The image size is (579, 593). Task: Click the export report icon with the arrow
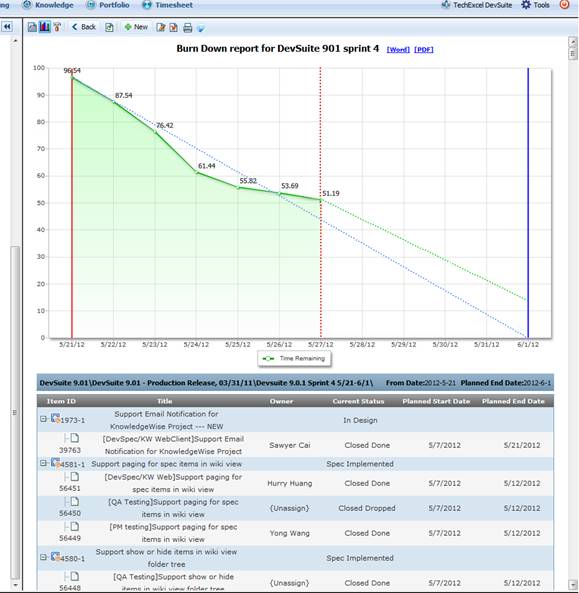point(174,27)
